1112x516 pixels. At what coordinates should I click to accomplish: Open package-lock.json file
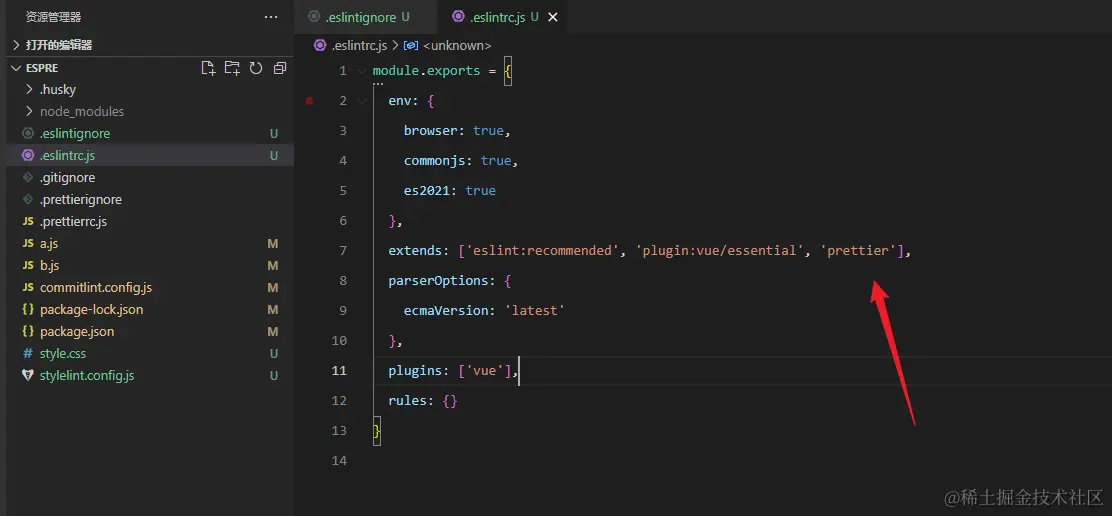tap(91, 309)
